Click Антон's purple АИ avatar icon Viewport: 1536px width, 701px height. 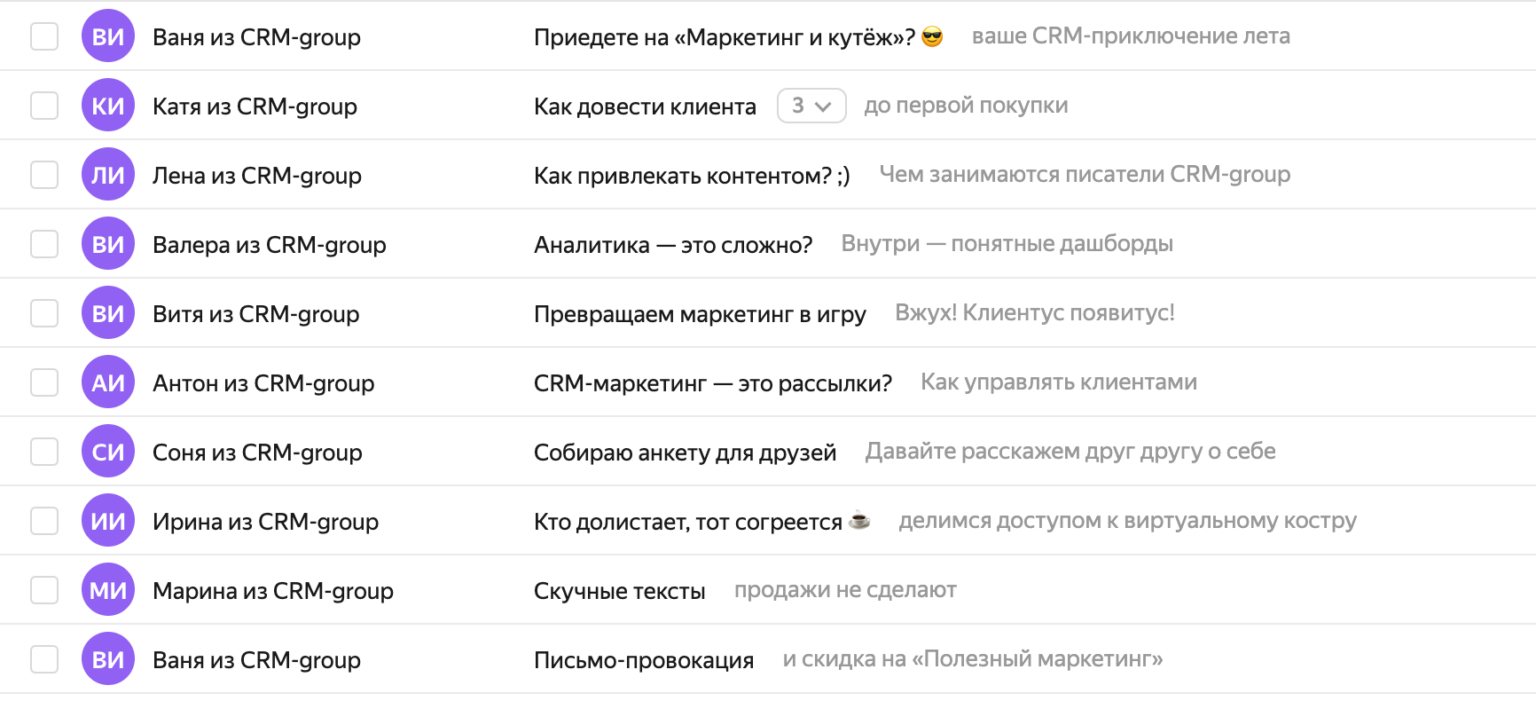pyautogui.click(x=108, y=383)
